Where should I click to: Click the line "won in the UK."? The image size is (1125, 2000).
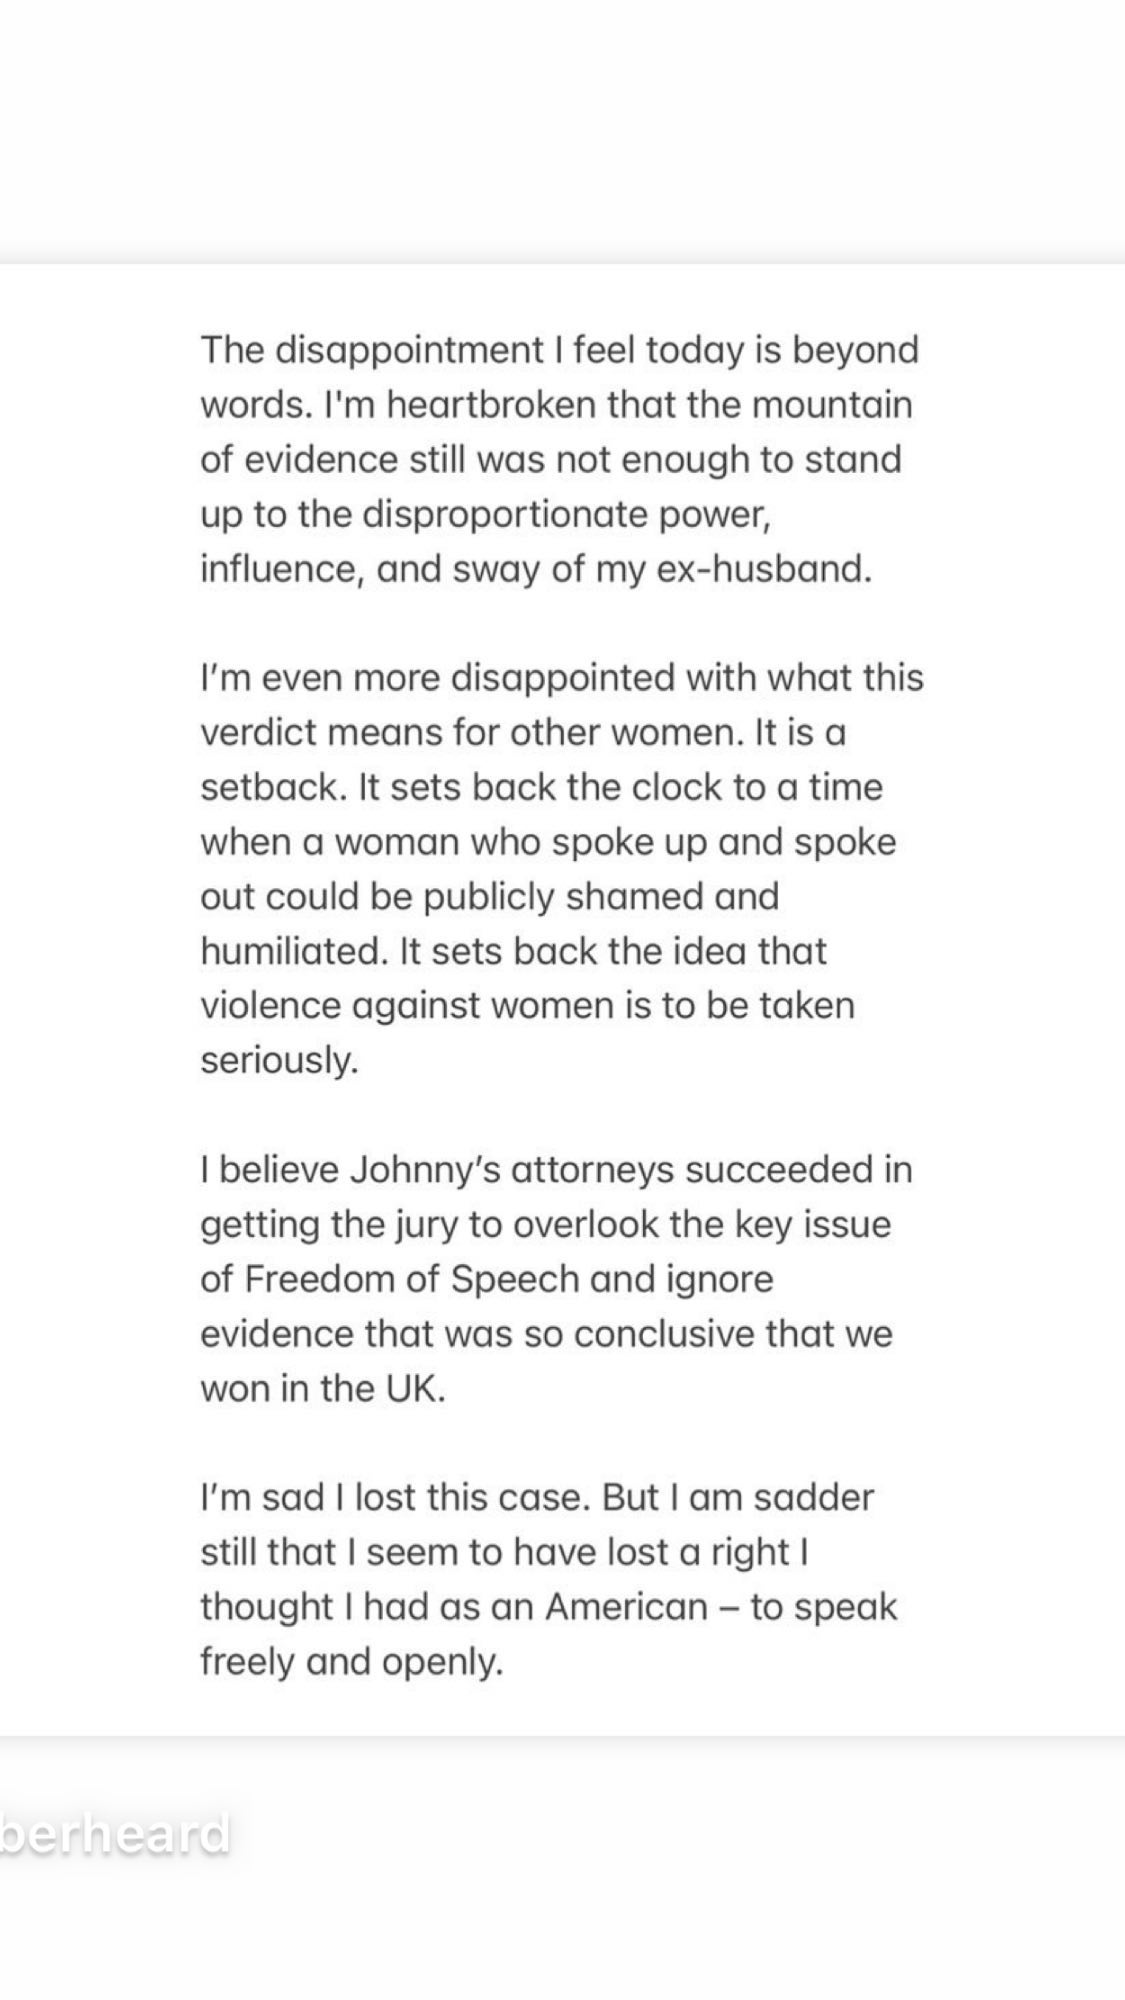click(322, 1388)
